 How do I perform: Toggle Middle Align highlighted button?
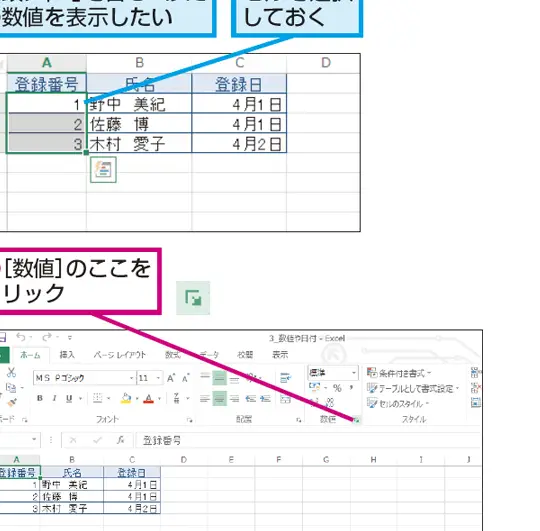tap(219, 378)
